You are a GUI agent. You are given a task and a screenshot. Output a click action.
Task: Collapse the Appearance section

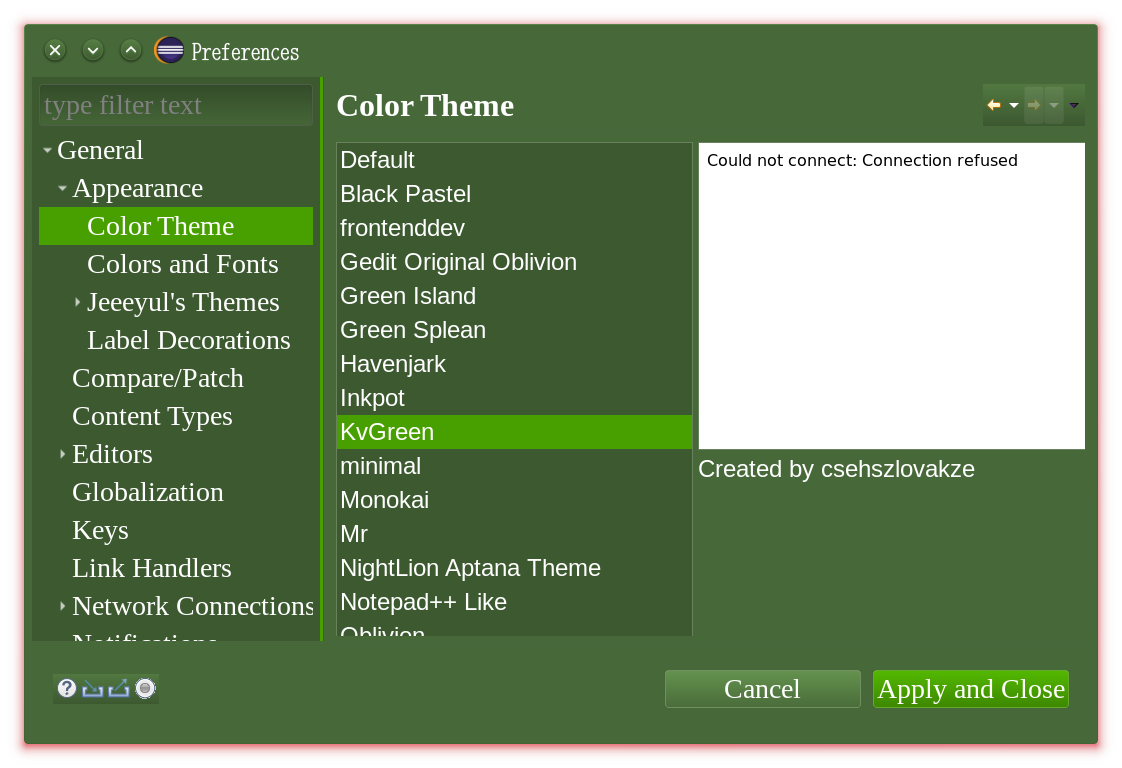coord(61,188)
